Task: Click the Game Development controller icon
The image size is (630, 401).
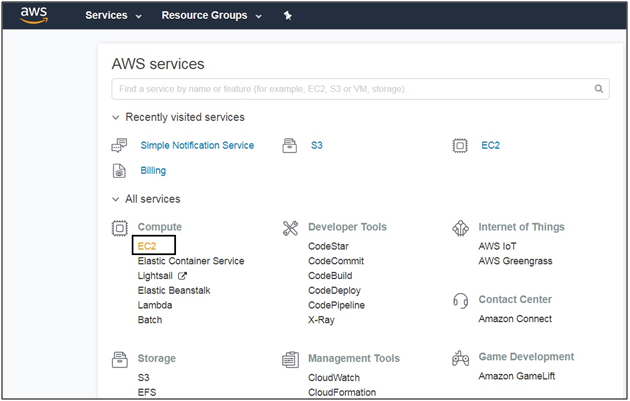Action: point(460,357)
